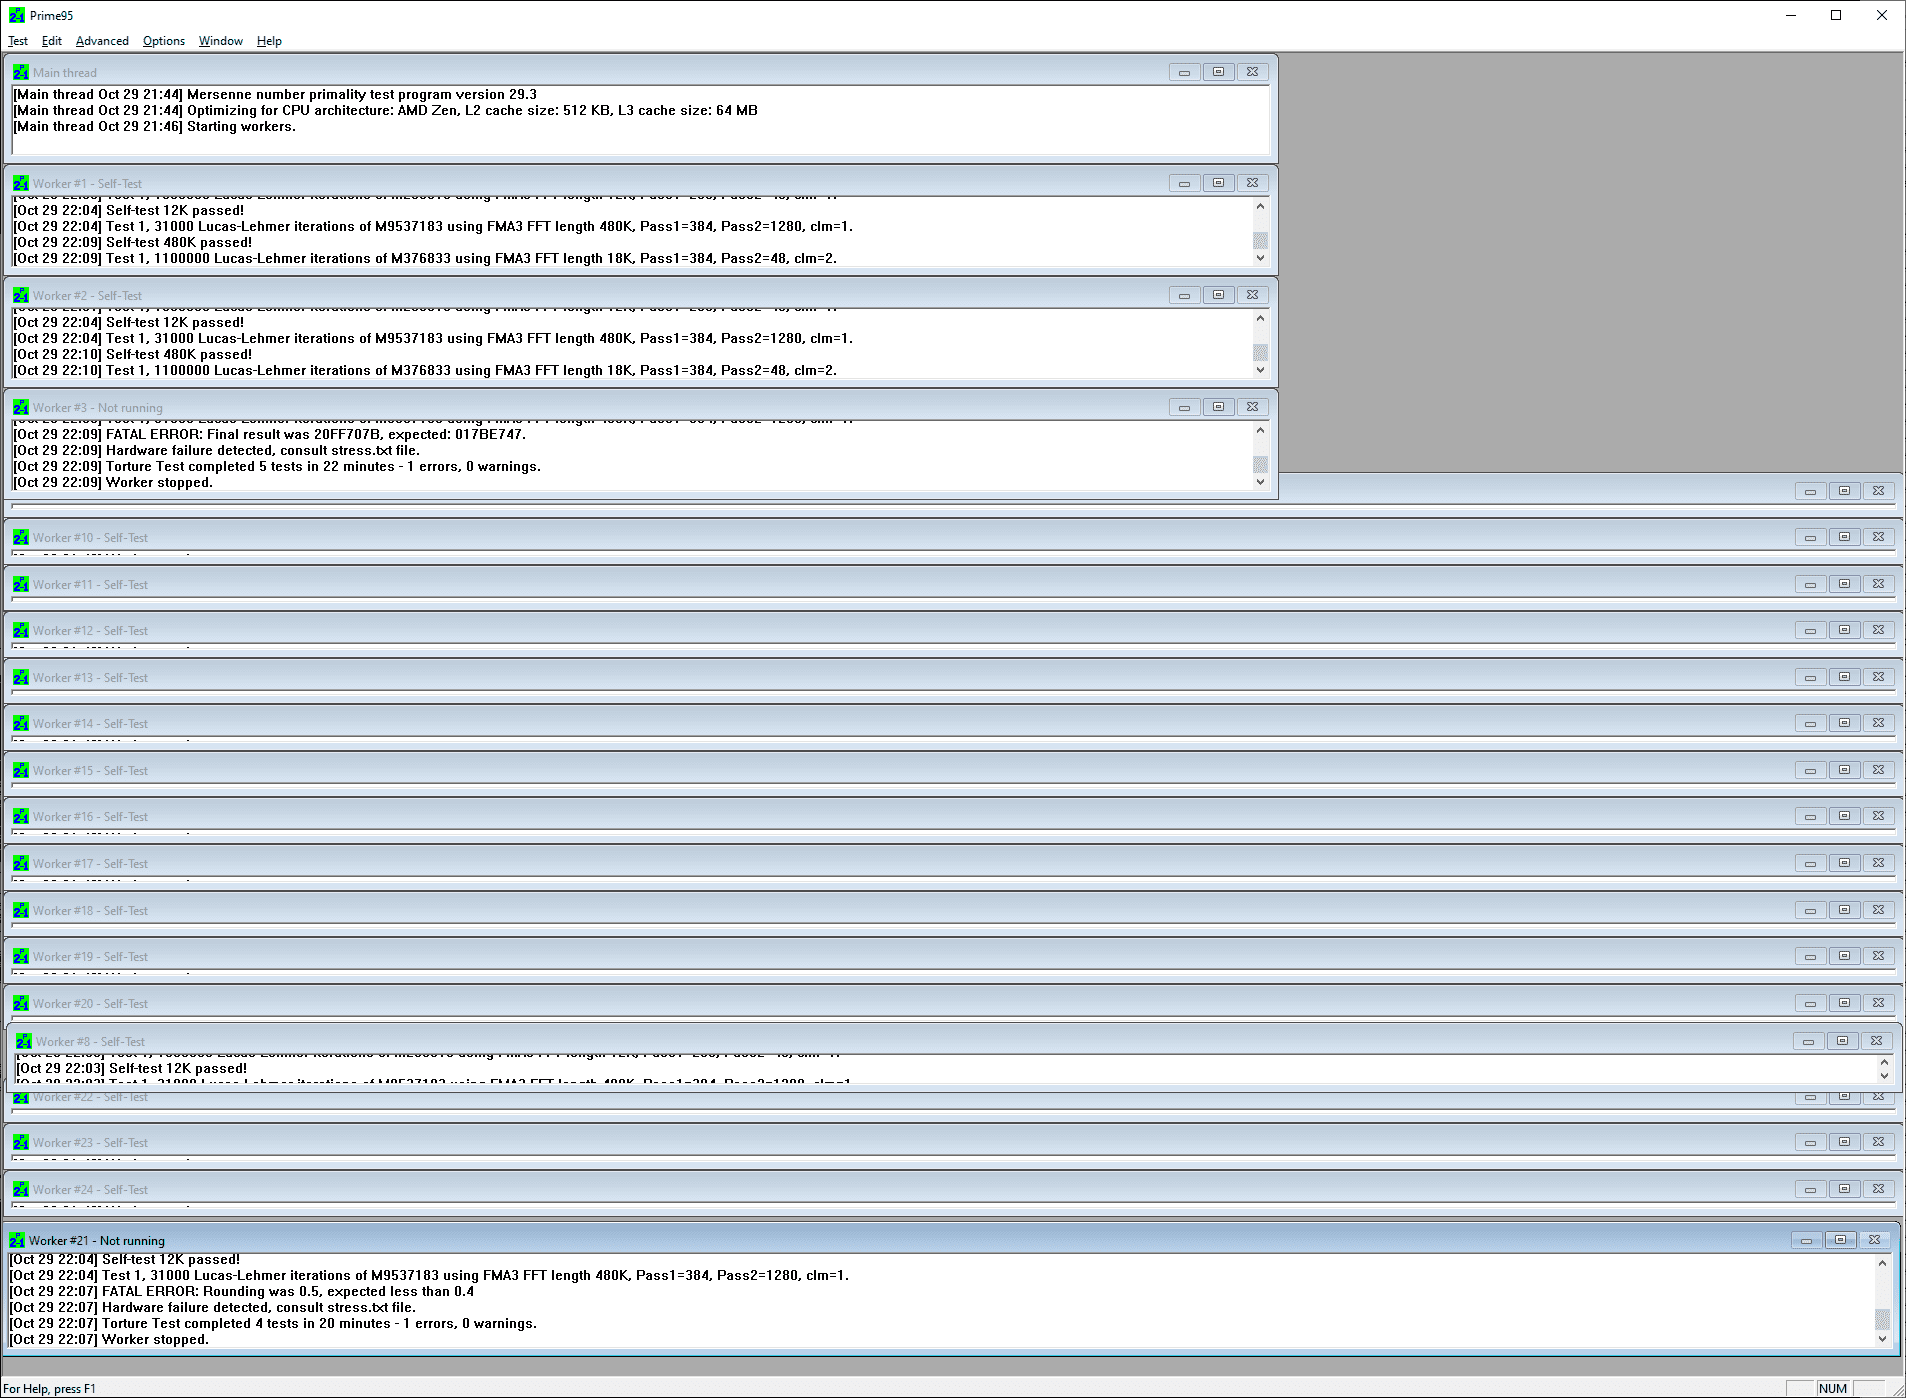Close the Worker #17 child window

[x=1878, y=863]
